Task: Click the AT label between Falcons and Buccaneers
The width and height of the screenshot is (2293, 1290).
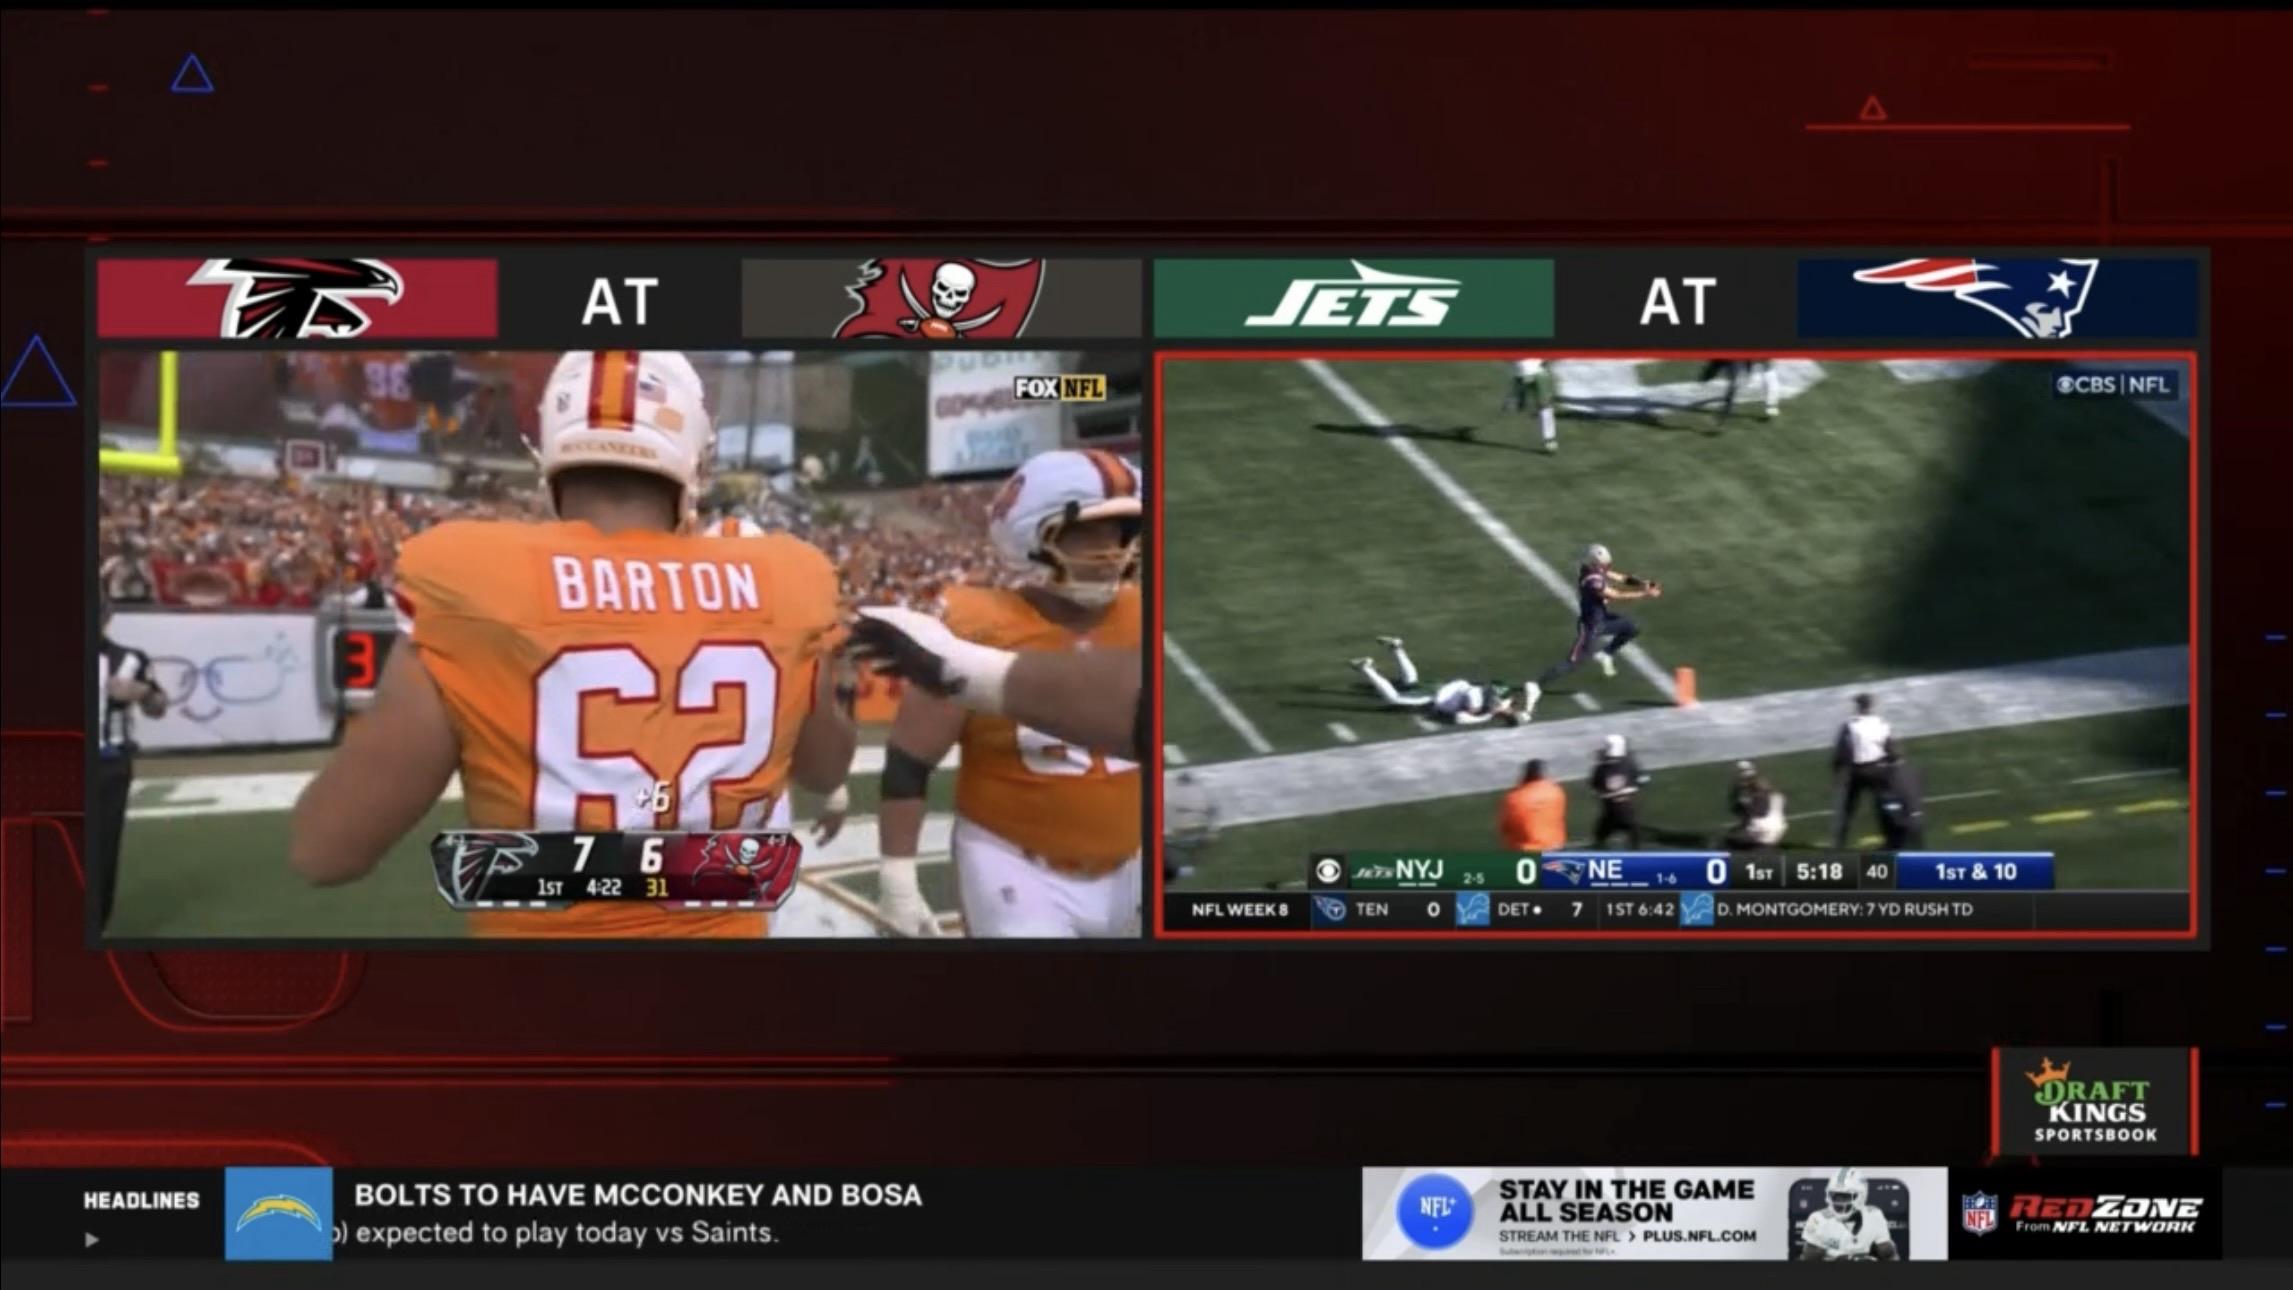Action: coord(620,301)
